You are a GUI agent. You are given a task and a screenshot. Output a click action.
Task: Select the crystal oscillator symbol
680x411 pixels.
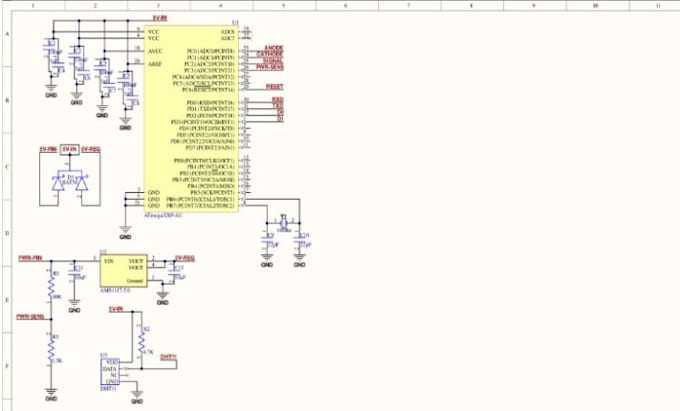click(284, 222)
